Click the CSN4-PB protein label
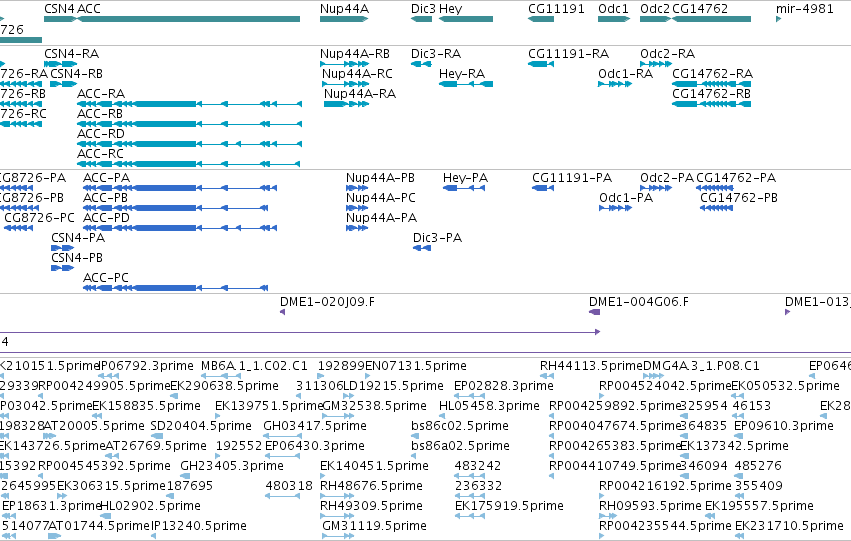The image size is (851, 541). pos(77,258)
